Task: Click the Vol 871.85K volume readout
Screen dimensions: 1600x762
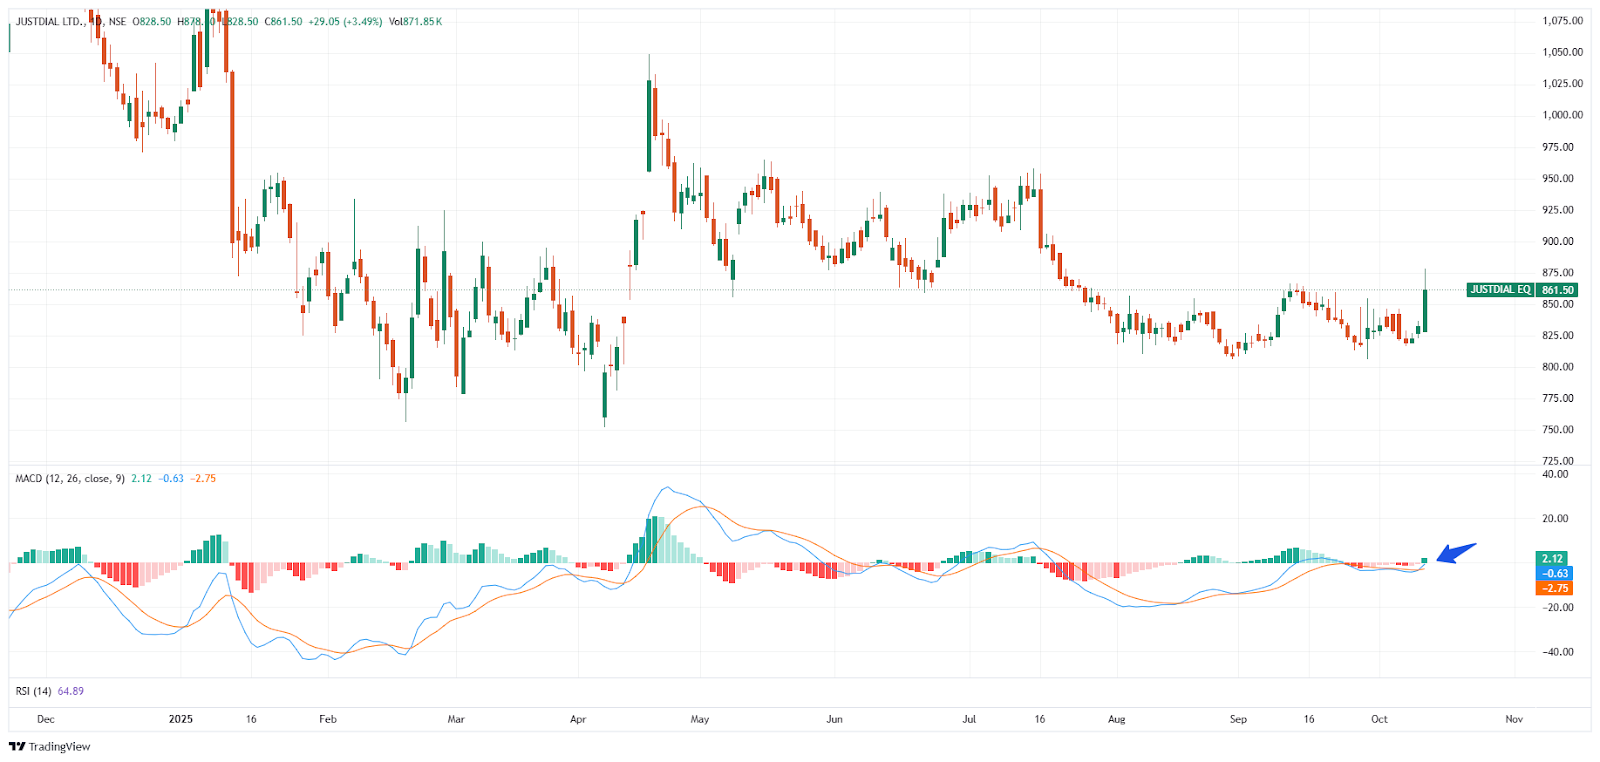Action: [415, 21]
